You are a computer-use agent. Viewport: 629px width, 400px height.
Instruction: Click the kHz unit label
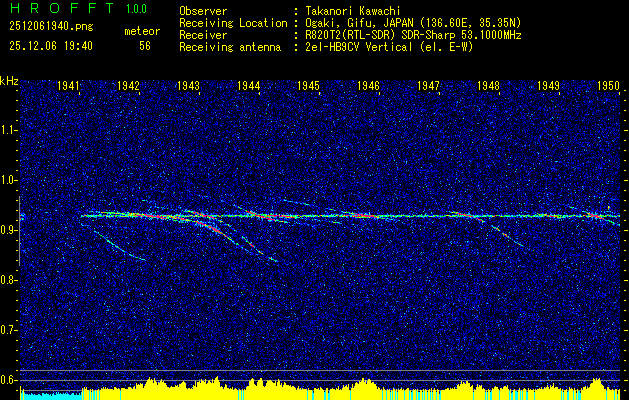tap(9, 80)
